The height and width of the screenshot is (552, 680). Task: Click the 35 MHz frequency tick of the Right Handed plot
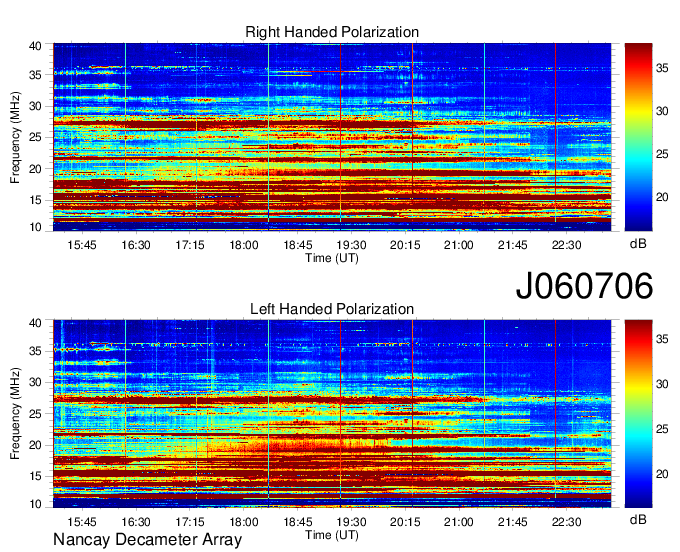pos(35,75)
